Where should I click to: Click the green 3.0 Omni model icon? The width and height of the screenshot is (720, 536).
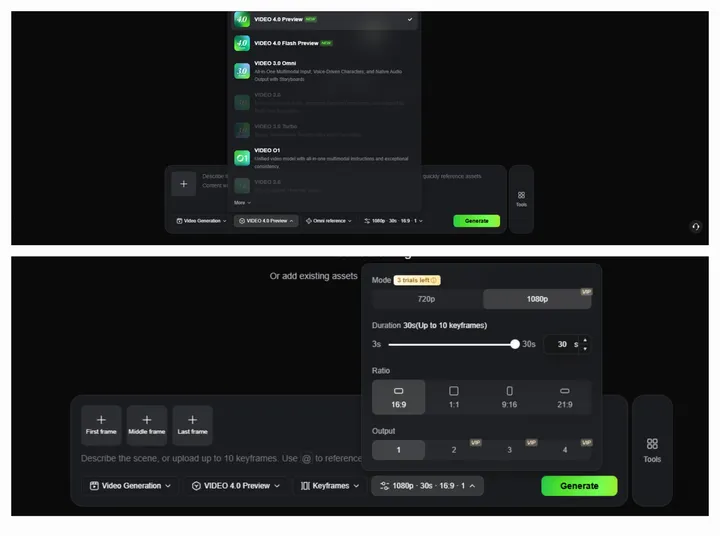(242, 71)
